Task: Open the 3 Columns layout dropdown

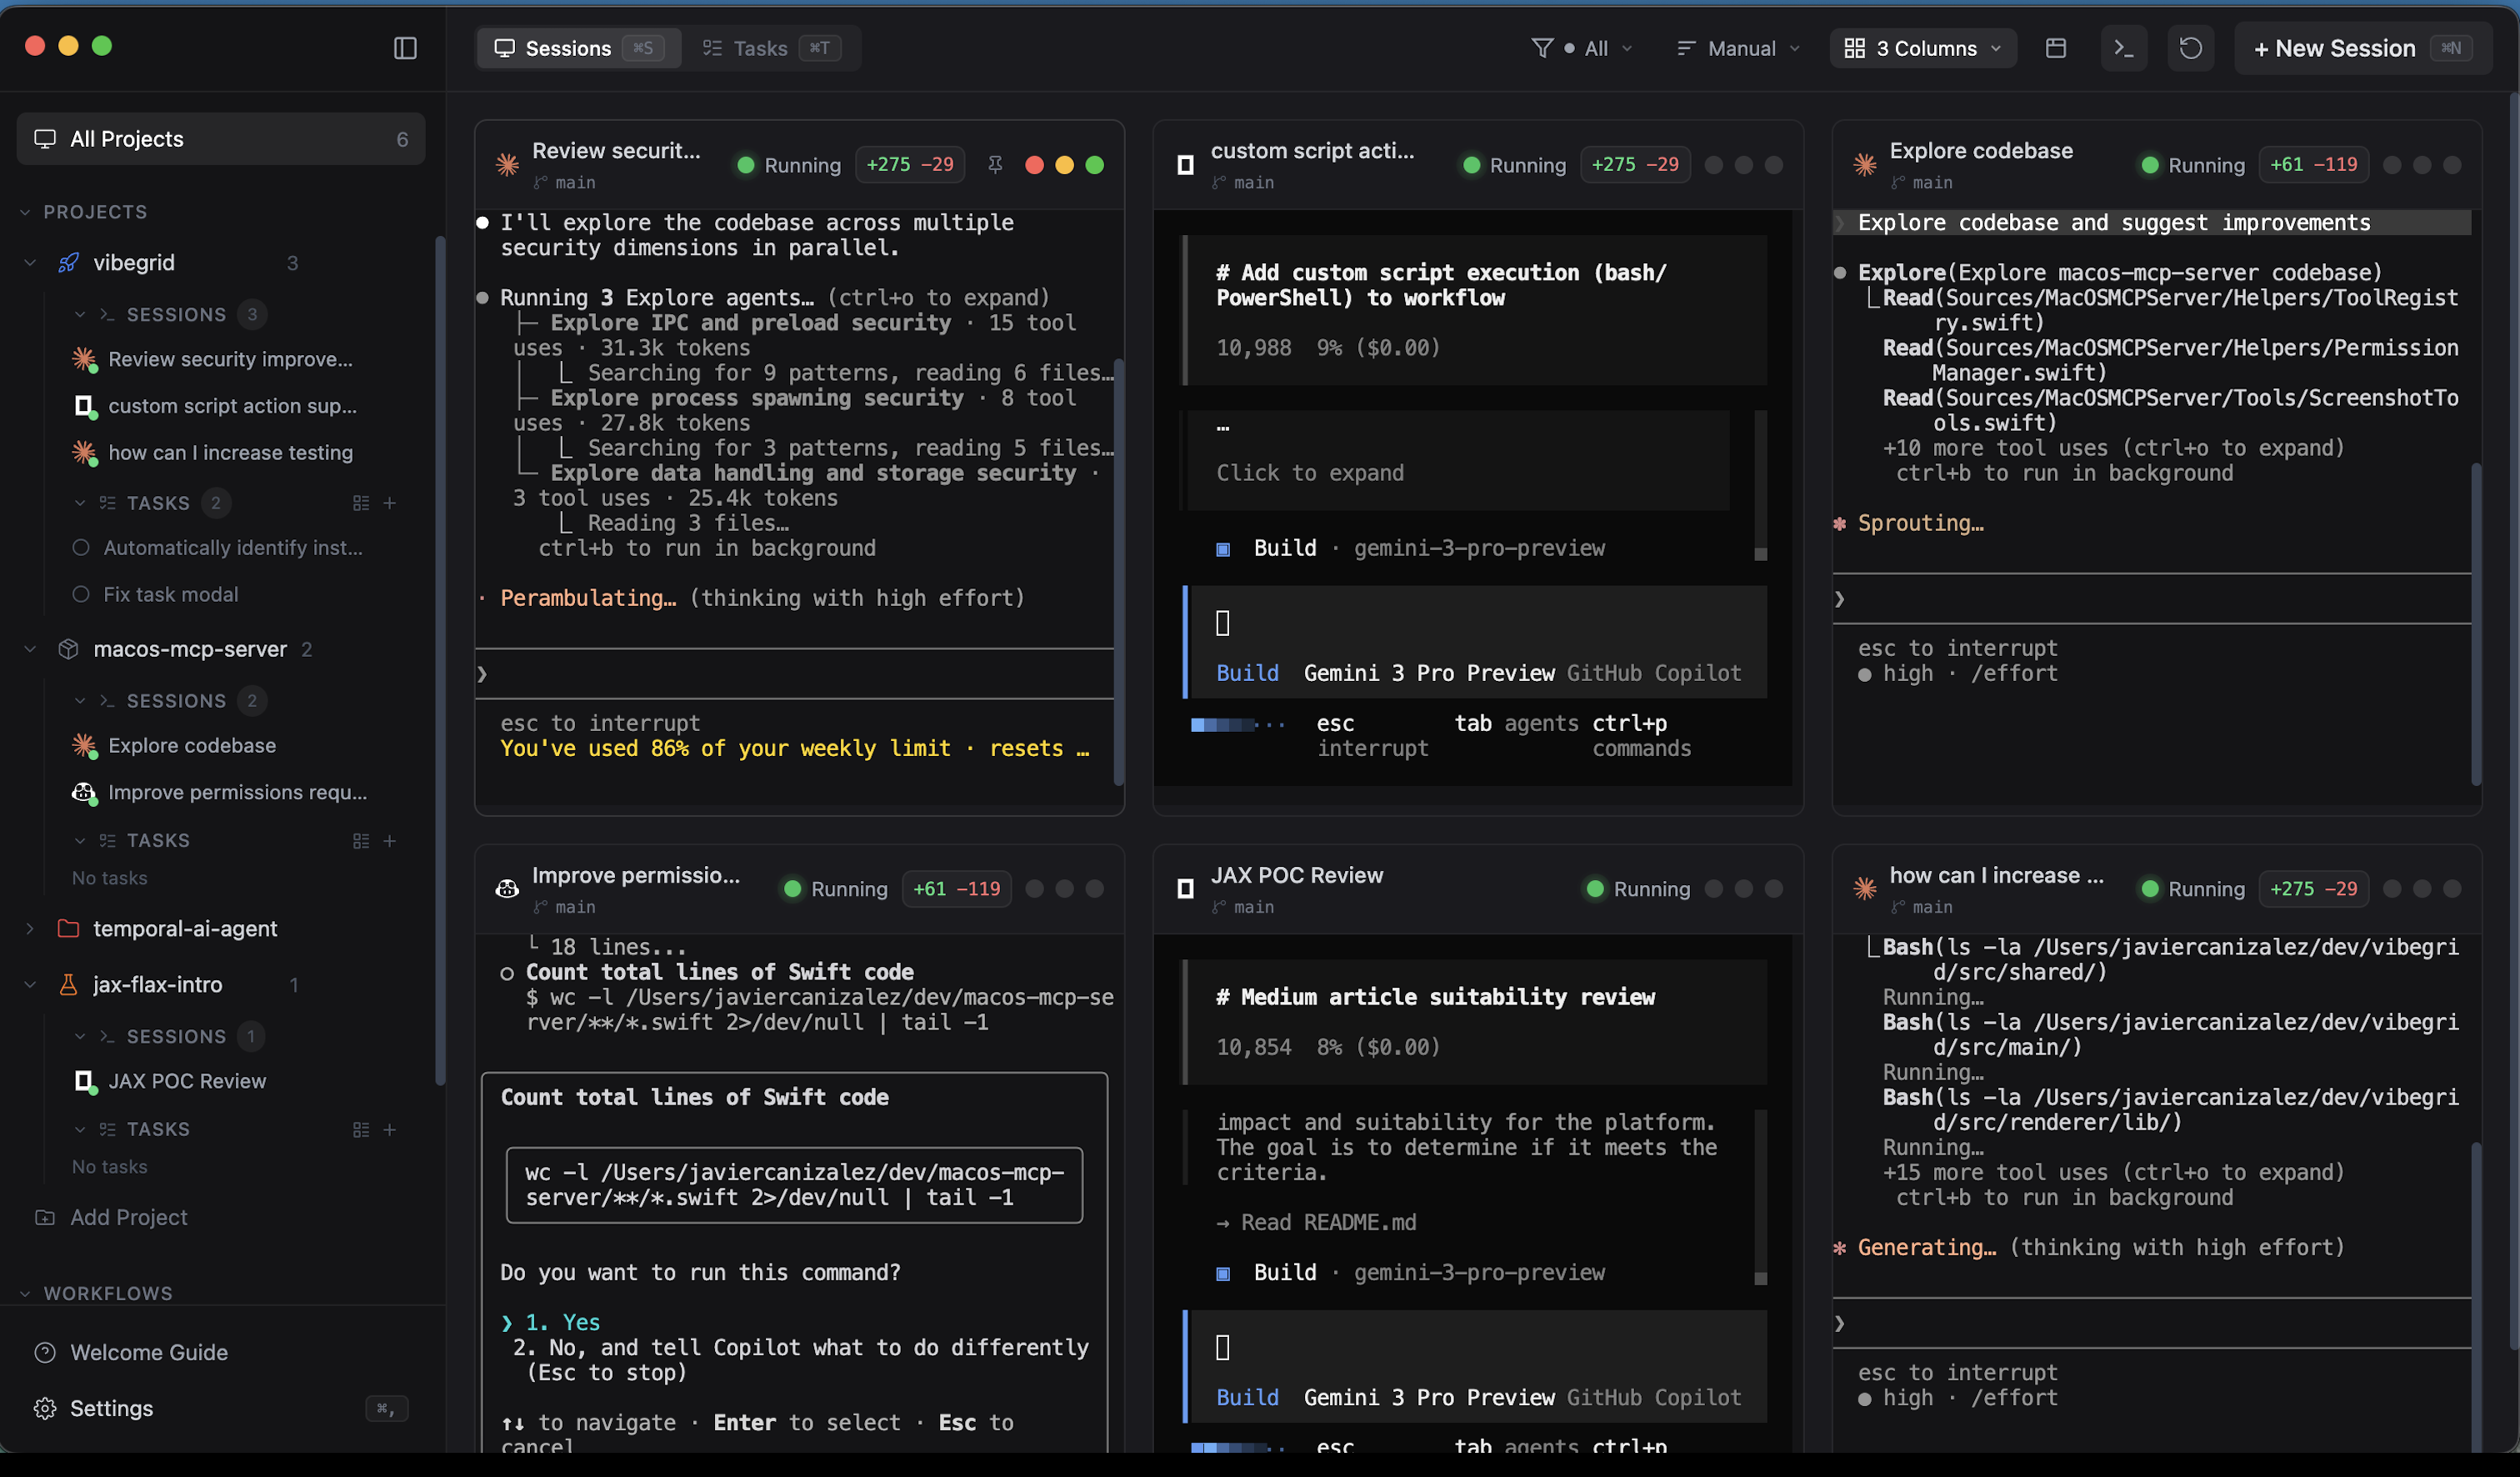Action: [x=1922, y=47]
